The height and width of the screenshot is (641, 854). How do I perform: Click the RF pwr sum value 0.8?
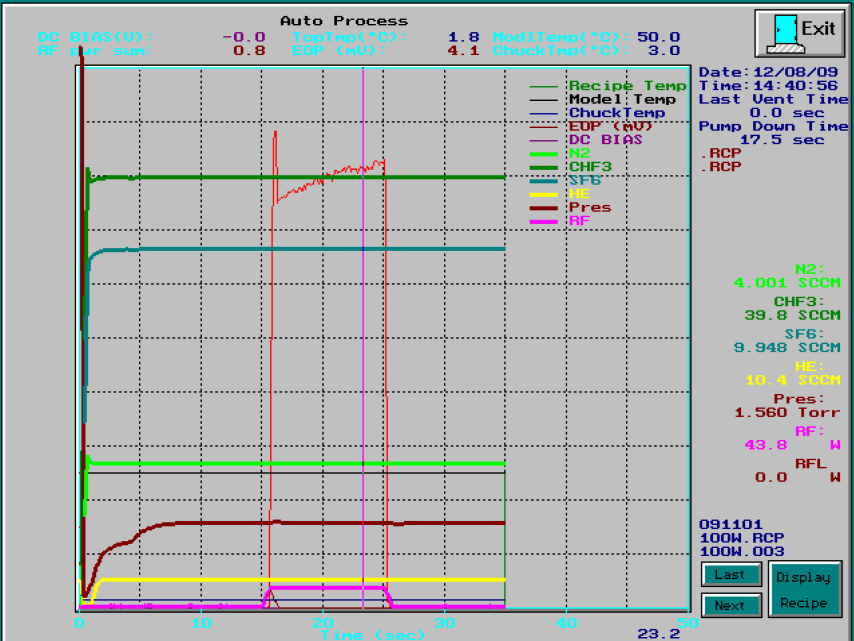pos(249,51)
